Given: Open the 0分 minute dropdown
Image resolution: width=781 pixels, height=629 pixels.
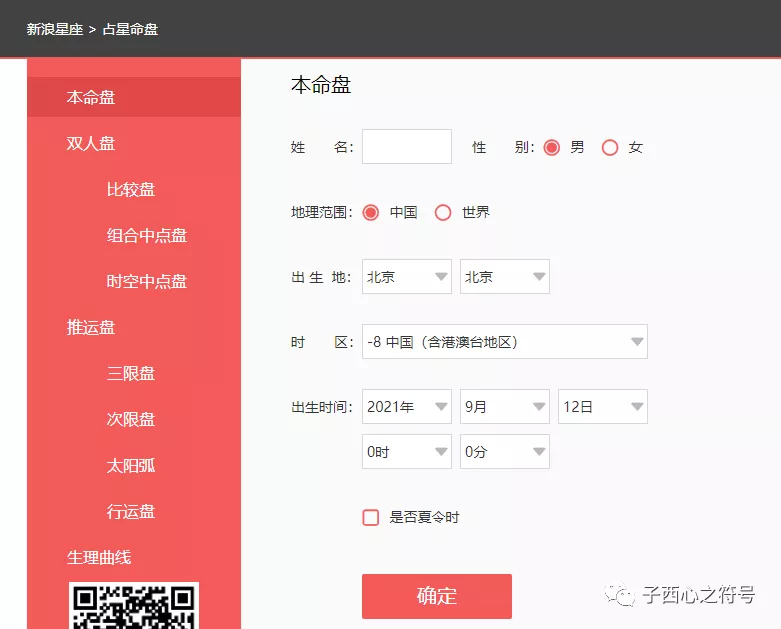Looking at the screenshot, I should tap(505, 451).
